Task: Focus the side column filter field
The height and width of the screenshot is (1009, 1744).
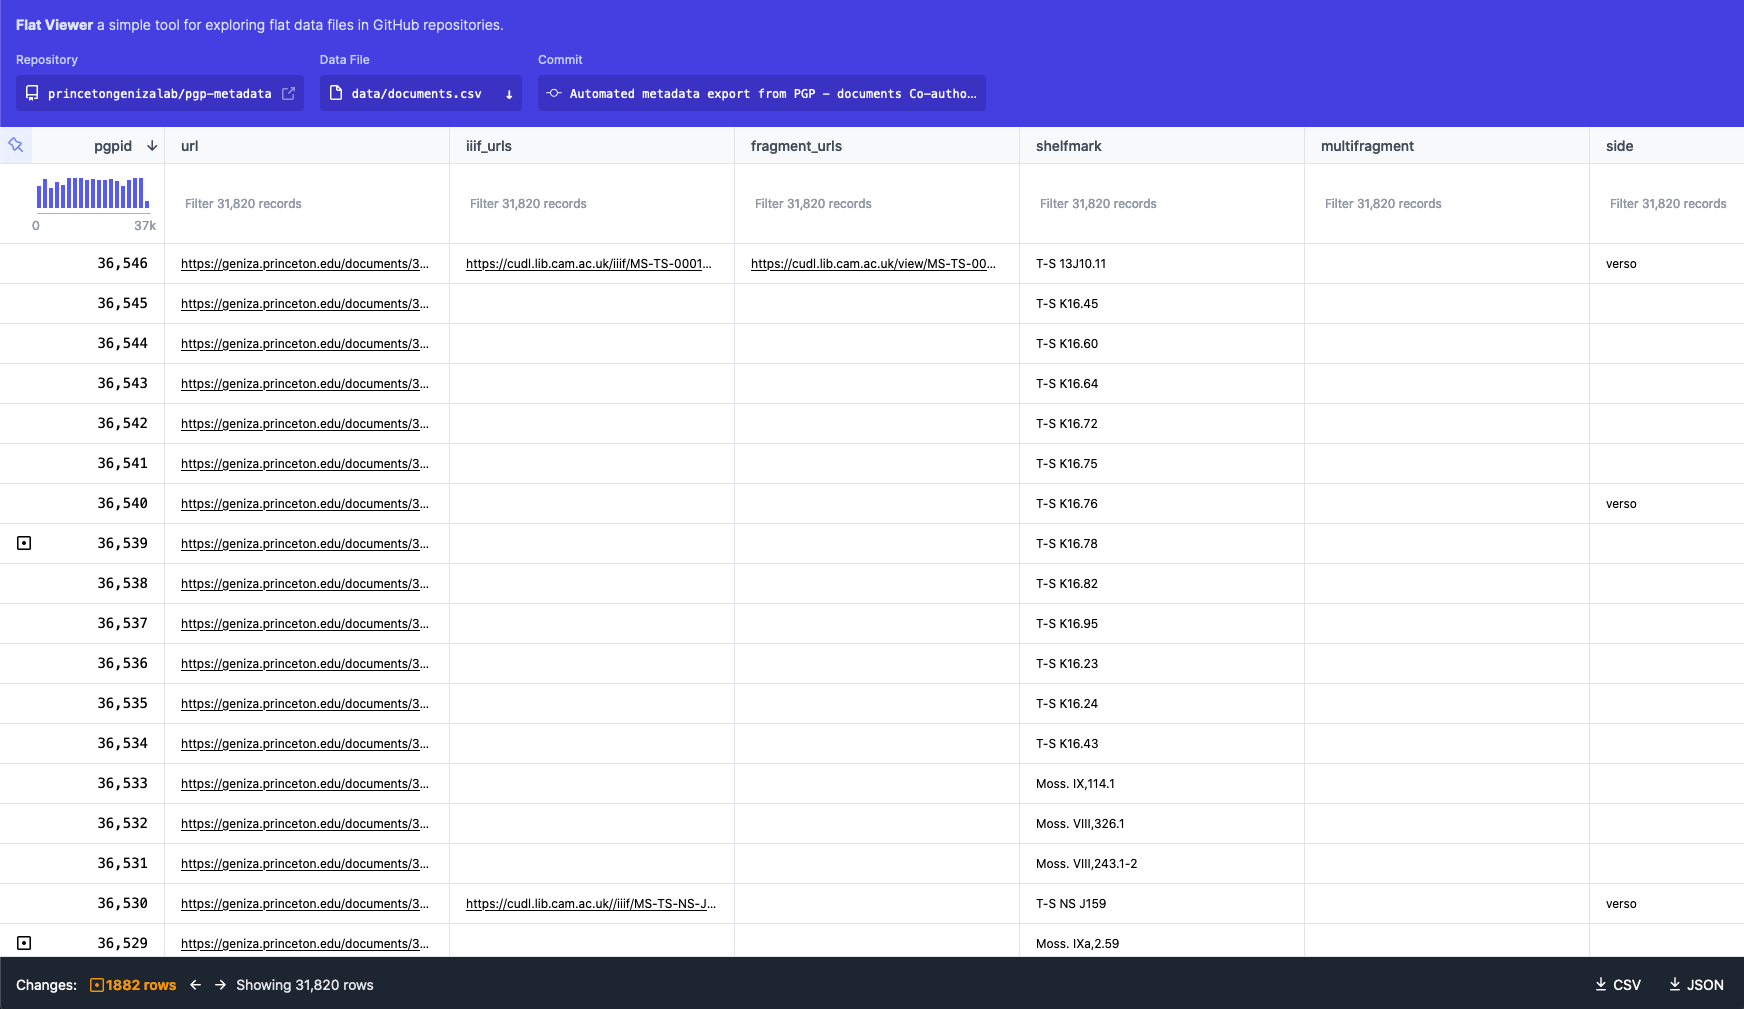Action: 1671,203
